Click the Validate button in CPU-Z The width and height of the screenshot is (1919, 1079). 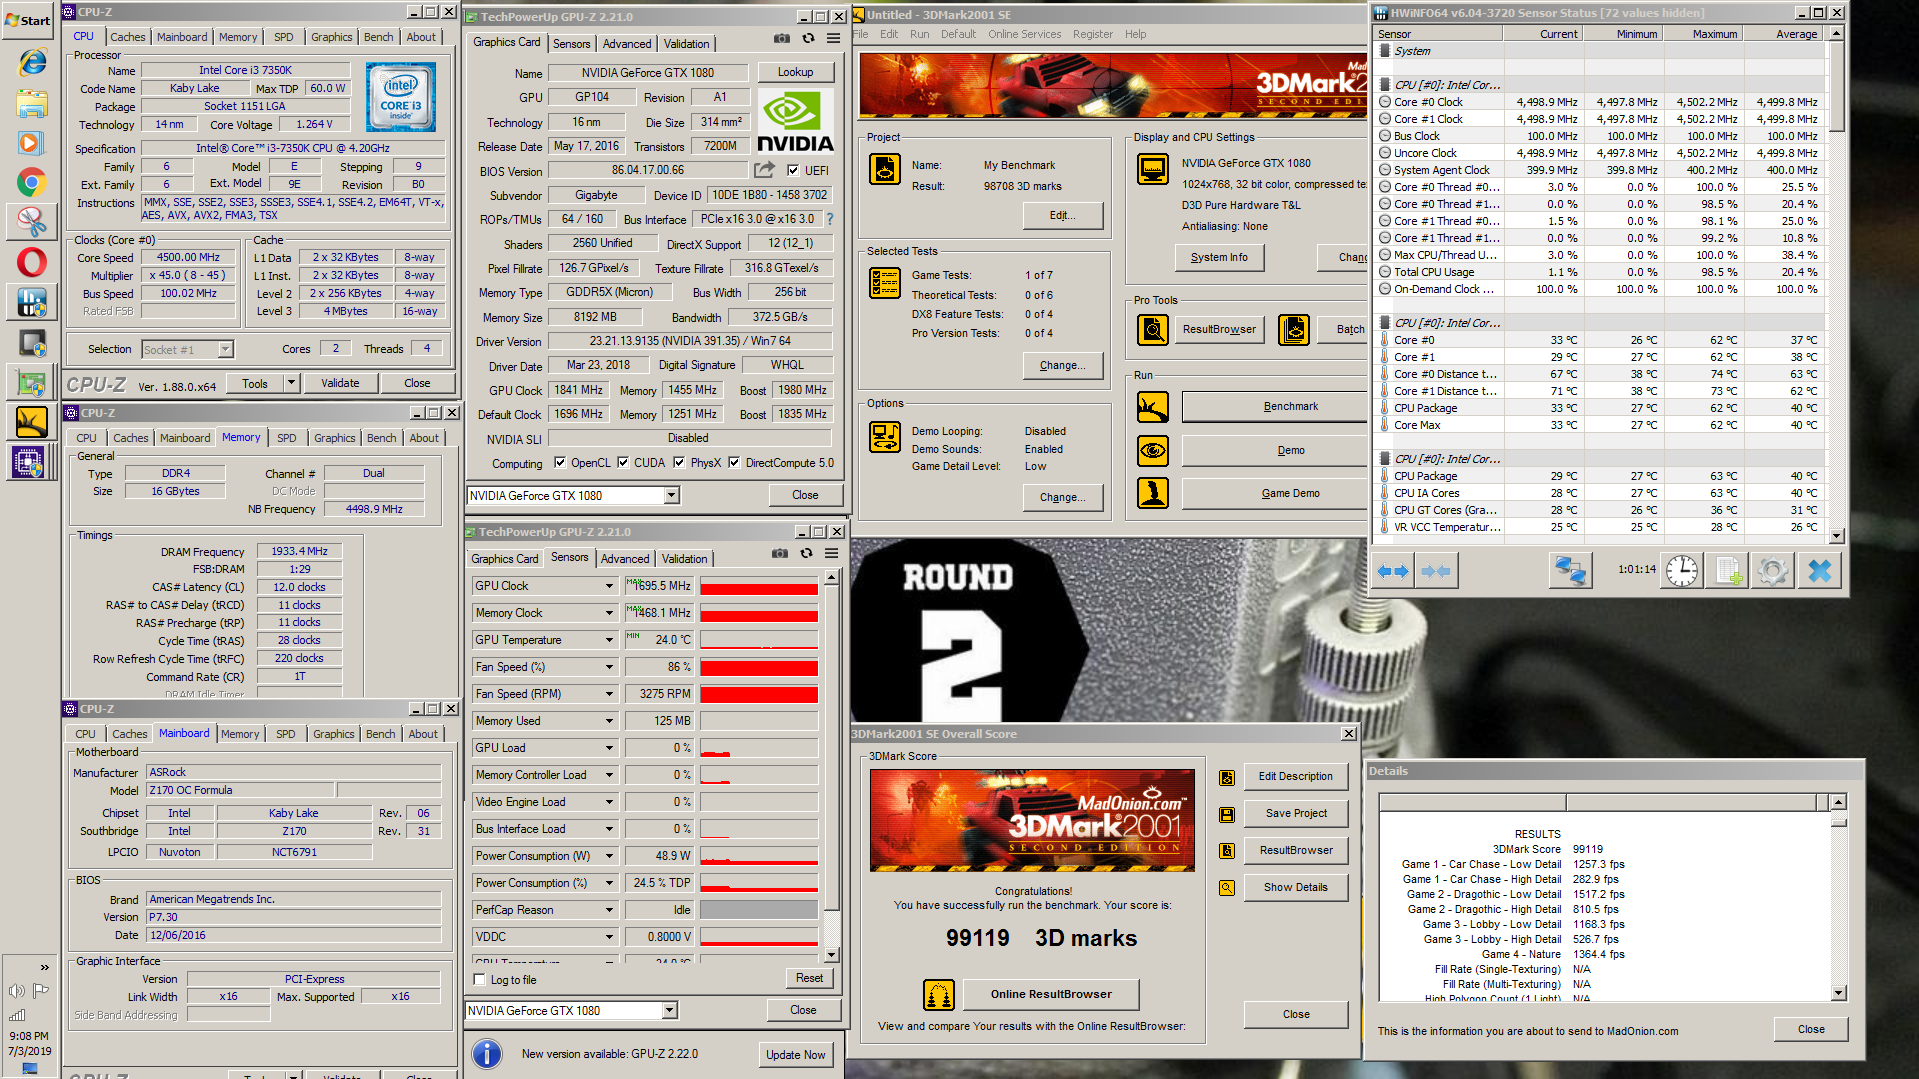coord(340,383)
